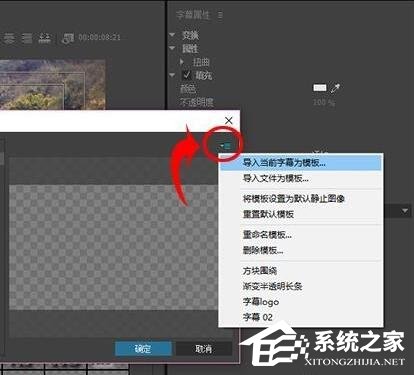The image size is (414, 375).
Task: Open the dropdown arrow on the right panel edge
Action: tap(405, 211)
